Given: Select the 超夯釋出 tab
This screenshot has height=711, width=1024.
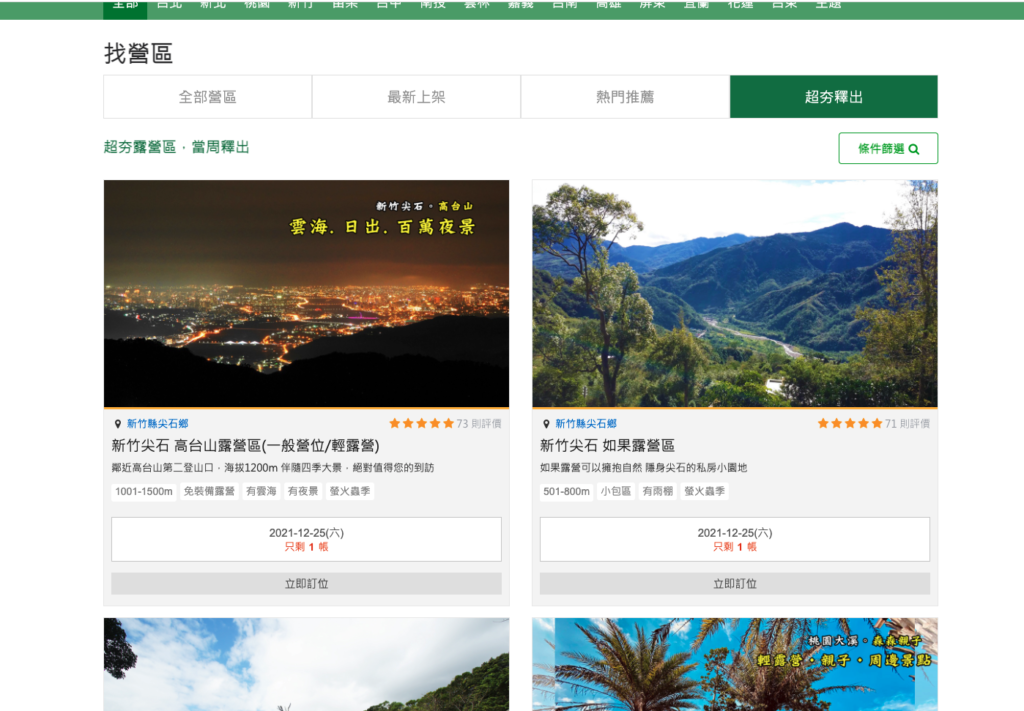Looking at the screenshot, I should point(833,97).
